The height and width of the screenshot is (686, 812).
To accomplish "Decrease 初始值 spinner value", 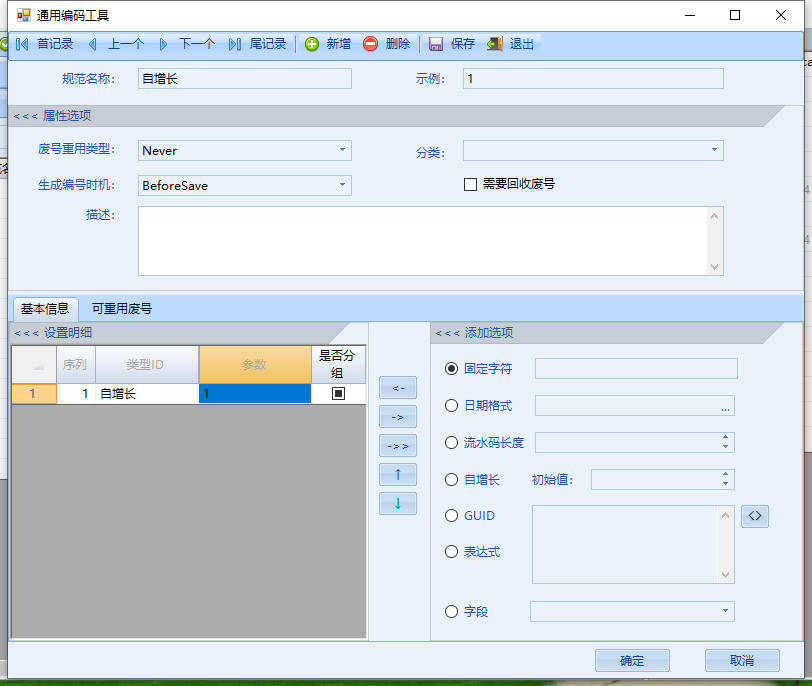I will pyautogui.click(x=726, y=484).
